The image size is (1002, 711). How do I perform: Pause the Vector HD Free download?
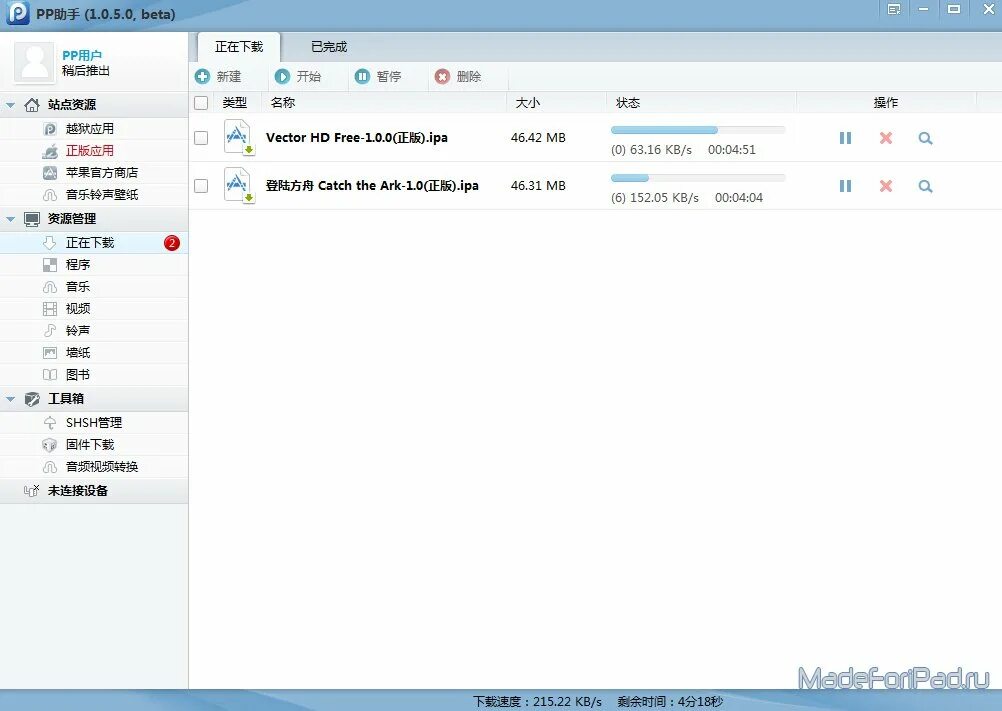tap(845, 137)
